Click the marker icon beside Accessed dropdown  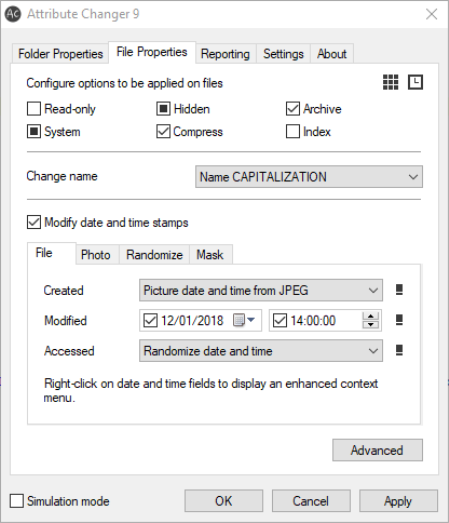399,351
